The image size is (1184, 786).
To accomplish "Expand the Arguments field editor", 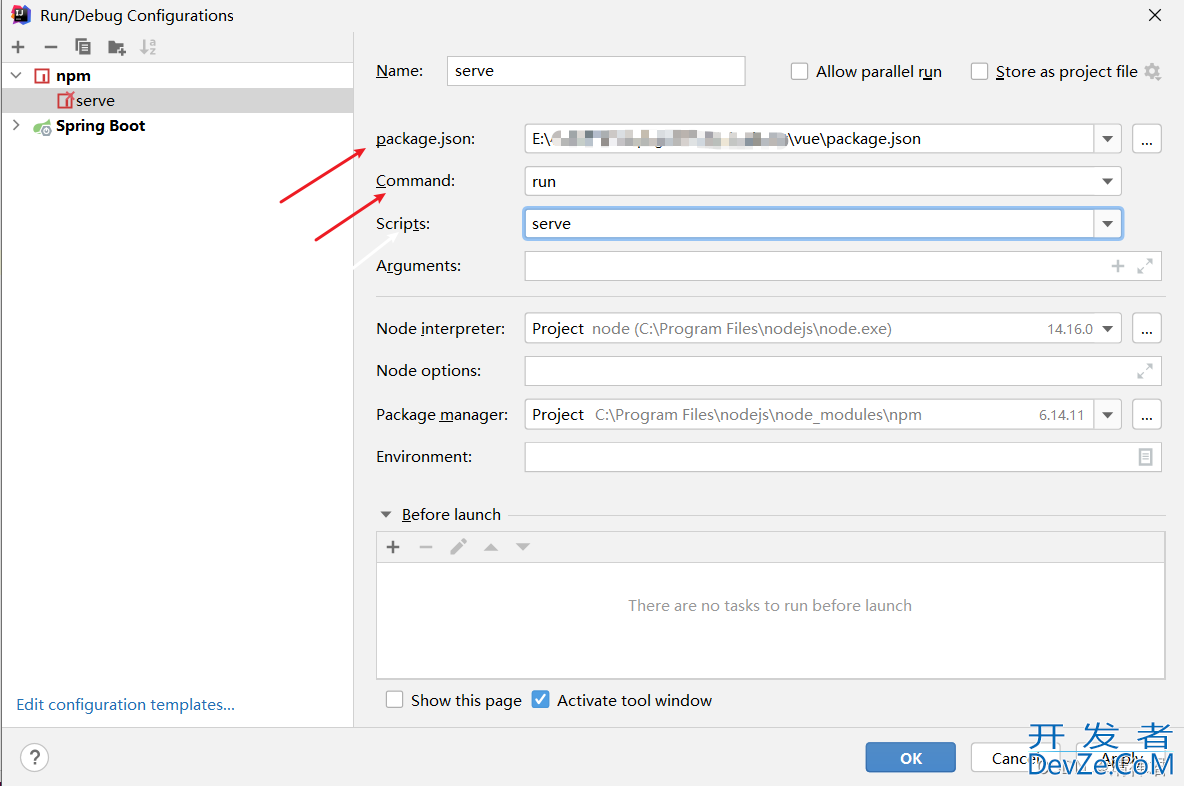I will 1145,266.
